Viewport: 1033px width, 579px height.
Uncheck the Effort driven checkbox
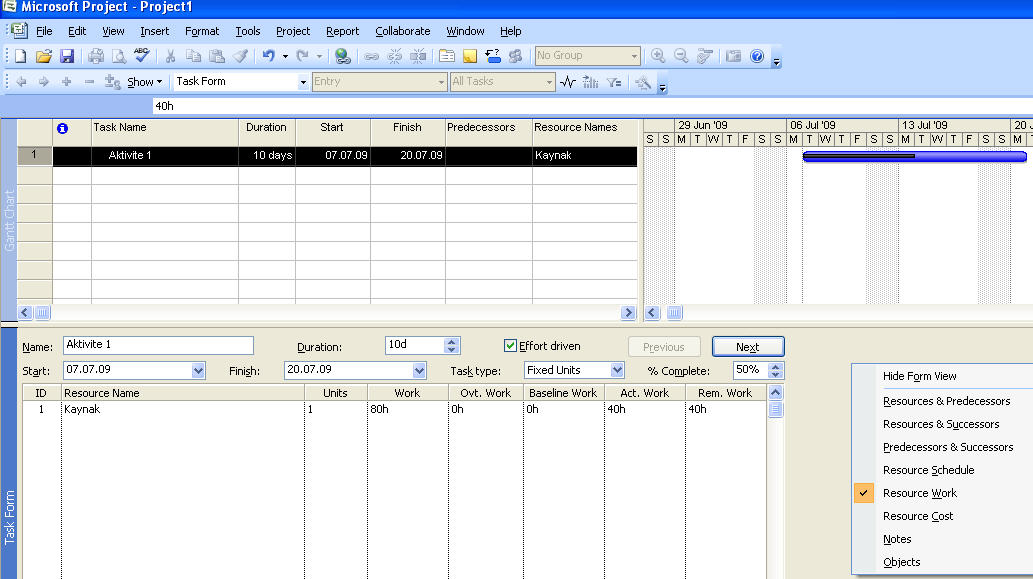[x=511, y=346]
